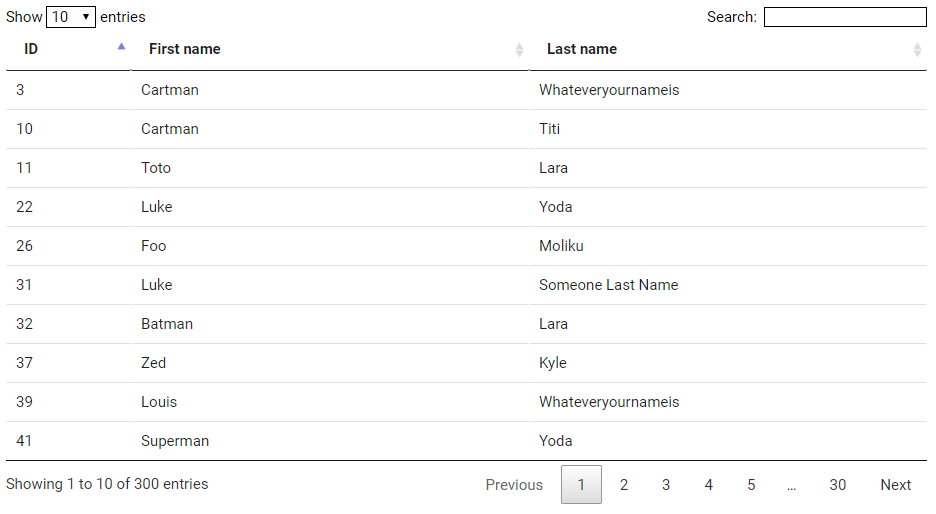Click the Next page button
Screen dimensions: 936x514
[x=895, y=485]
